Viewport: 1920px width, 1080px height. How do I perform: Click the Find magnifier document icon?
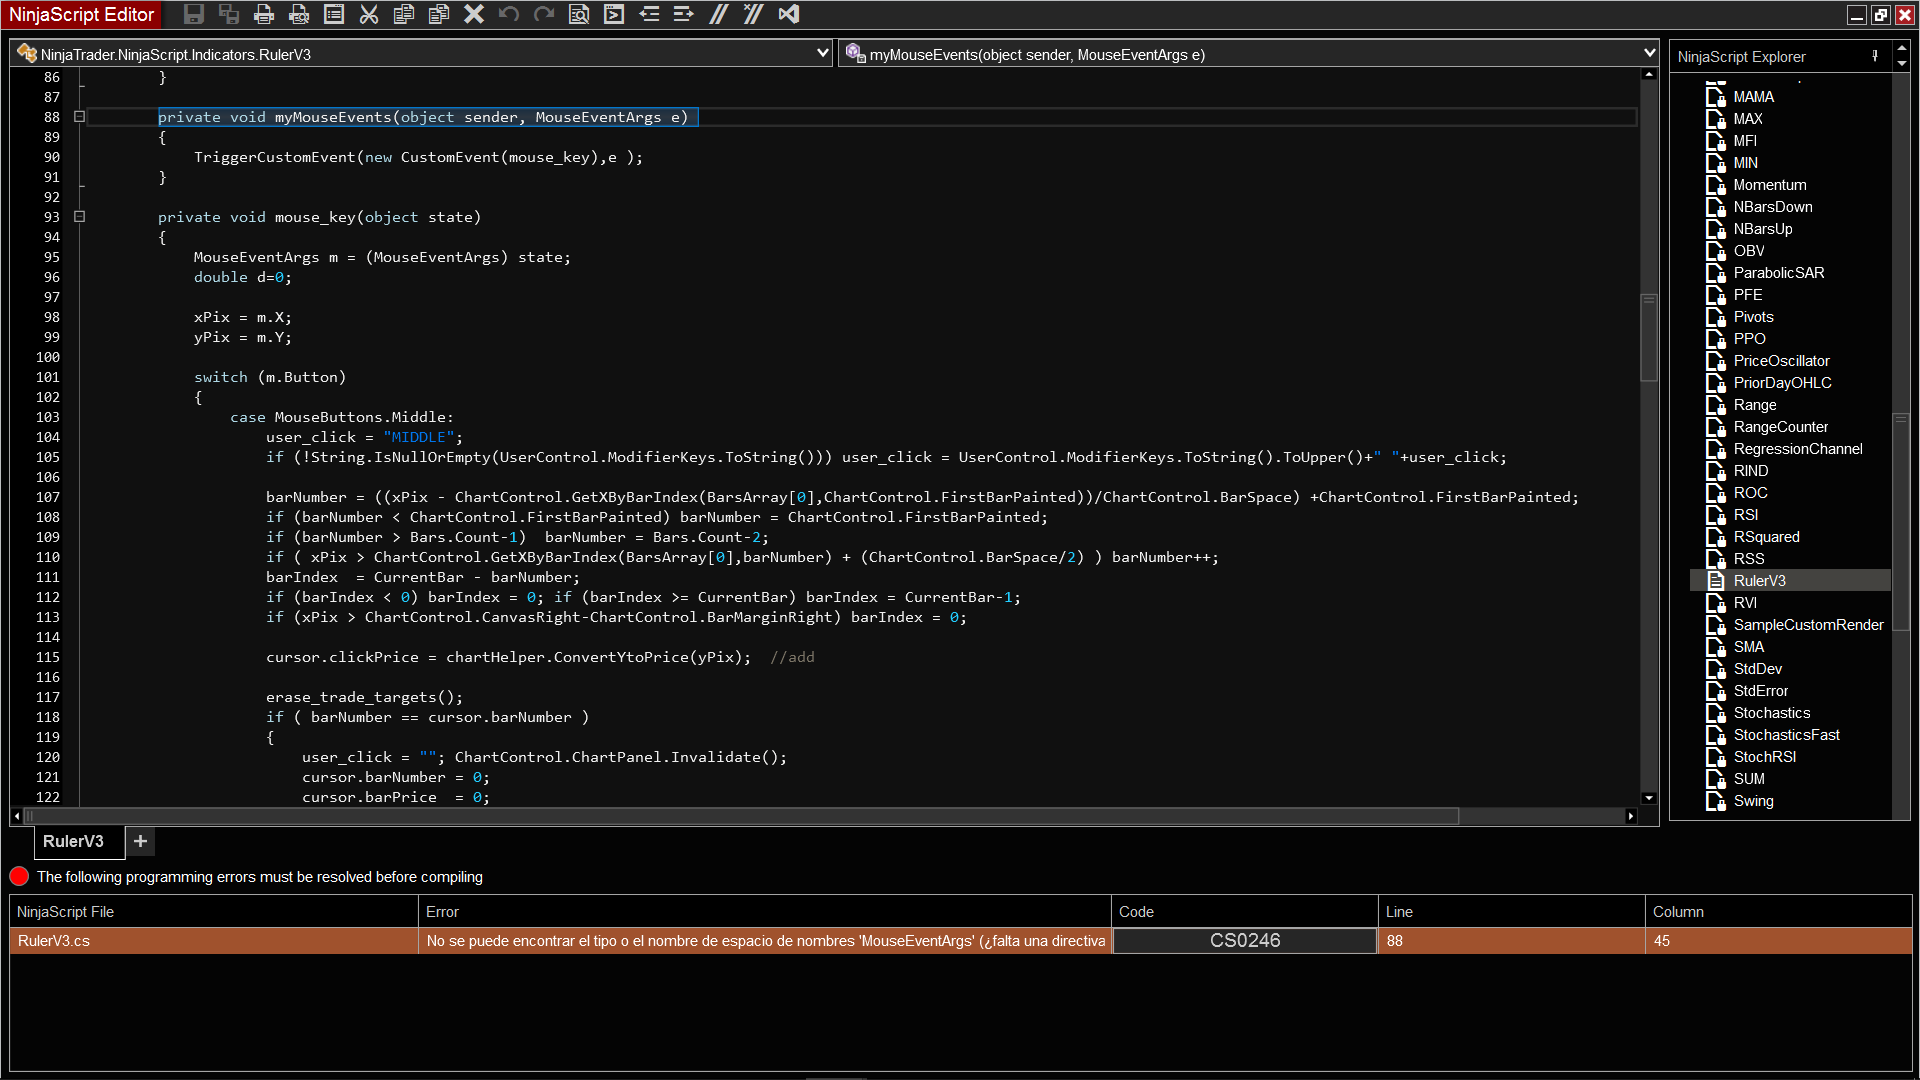[x=579, y=14]
